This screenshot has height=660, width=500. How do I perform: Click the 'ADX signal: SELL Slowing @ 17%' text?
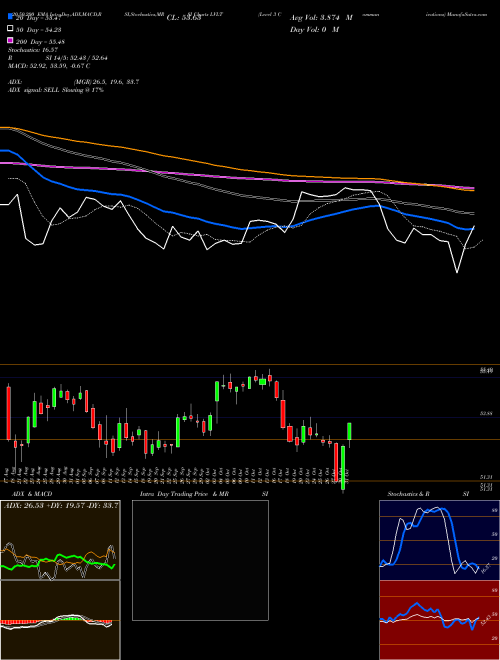(56, 90)
